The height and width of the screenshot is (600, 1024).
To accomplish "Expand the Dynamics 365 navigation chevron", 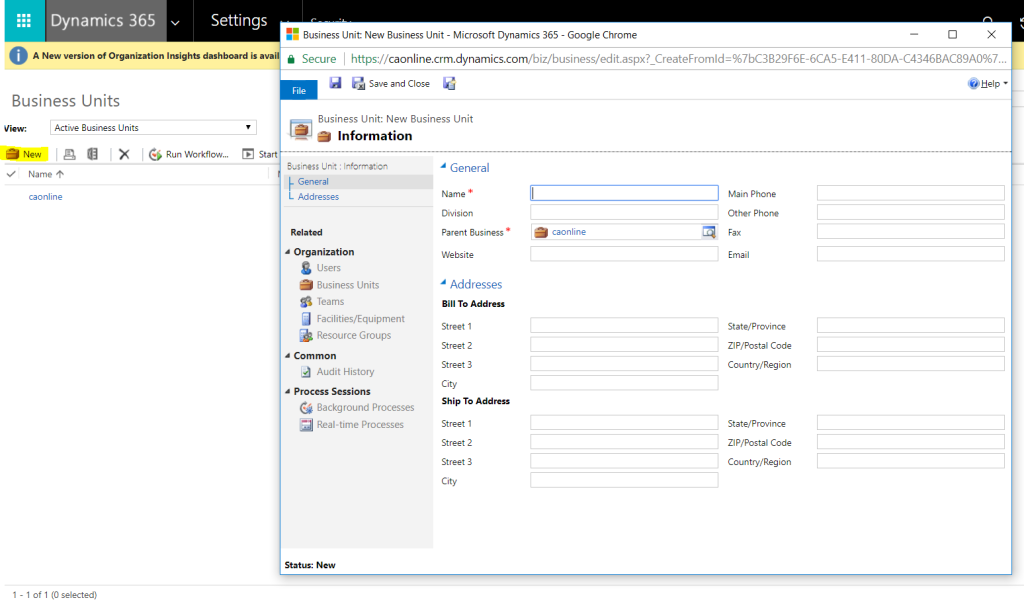I will [176, 22].
